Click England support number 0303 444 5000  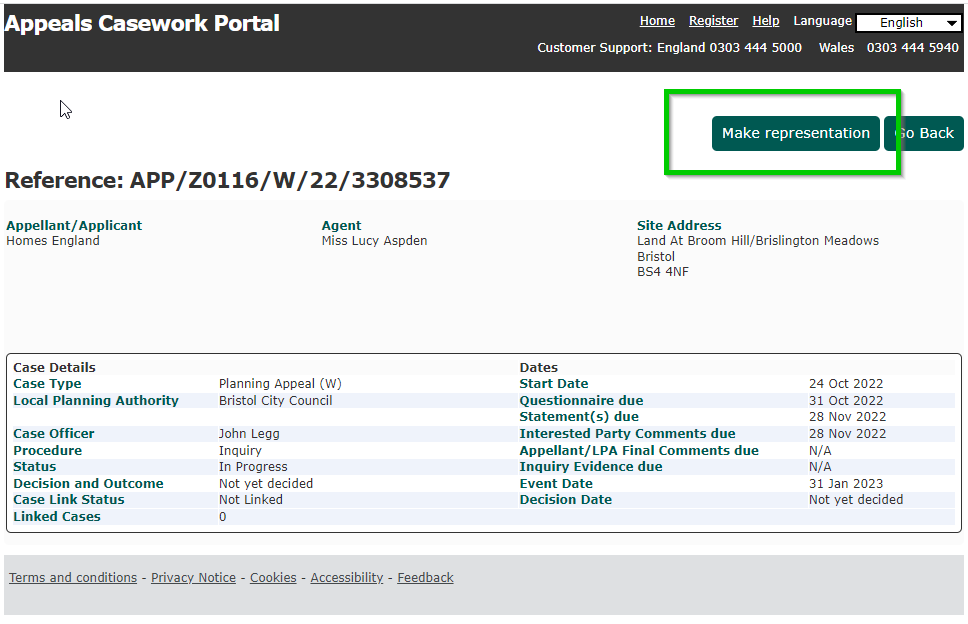tap(755, 48)
